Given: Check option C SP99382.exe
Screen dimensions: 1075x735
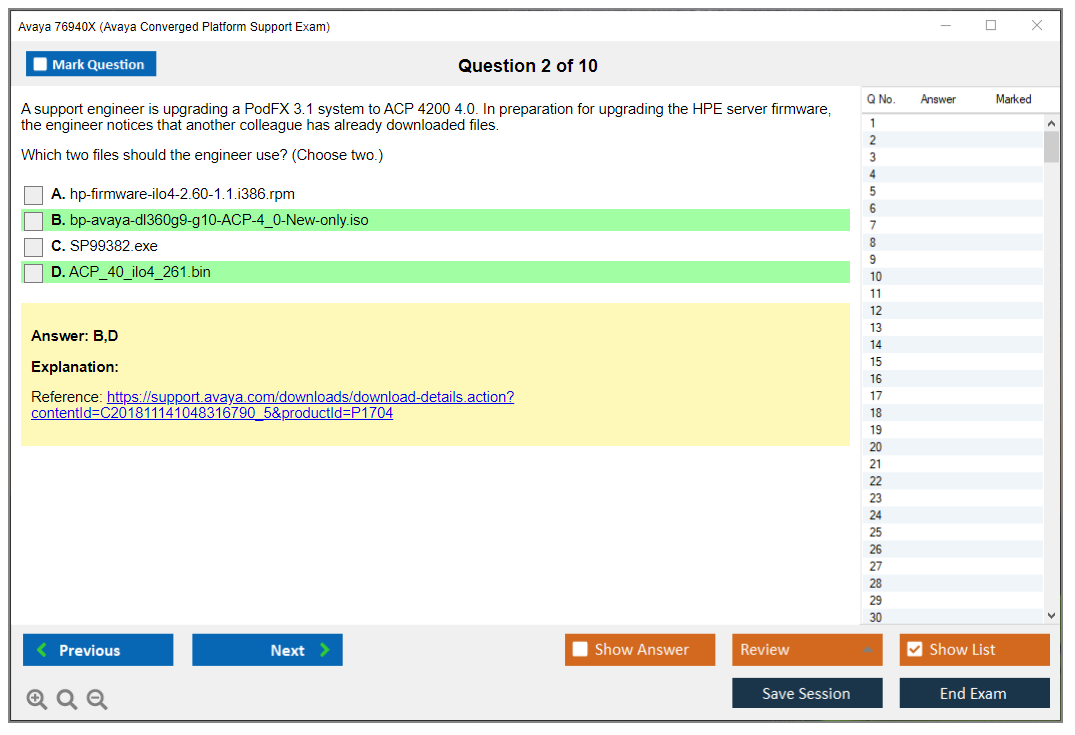Looking at the screenshot, I should (x=34, y=247).
